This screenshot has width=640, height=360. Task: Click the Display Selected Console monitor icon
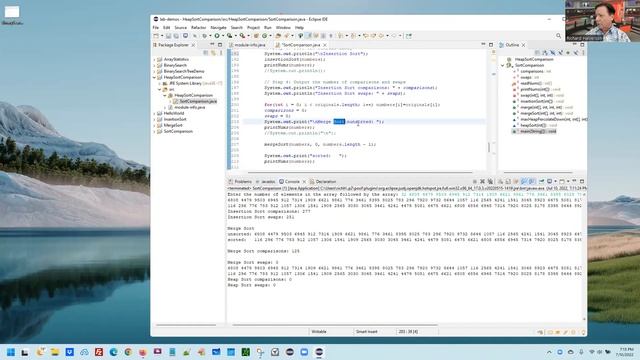tap(549, 181)
